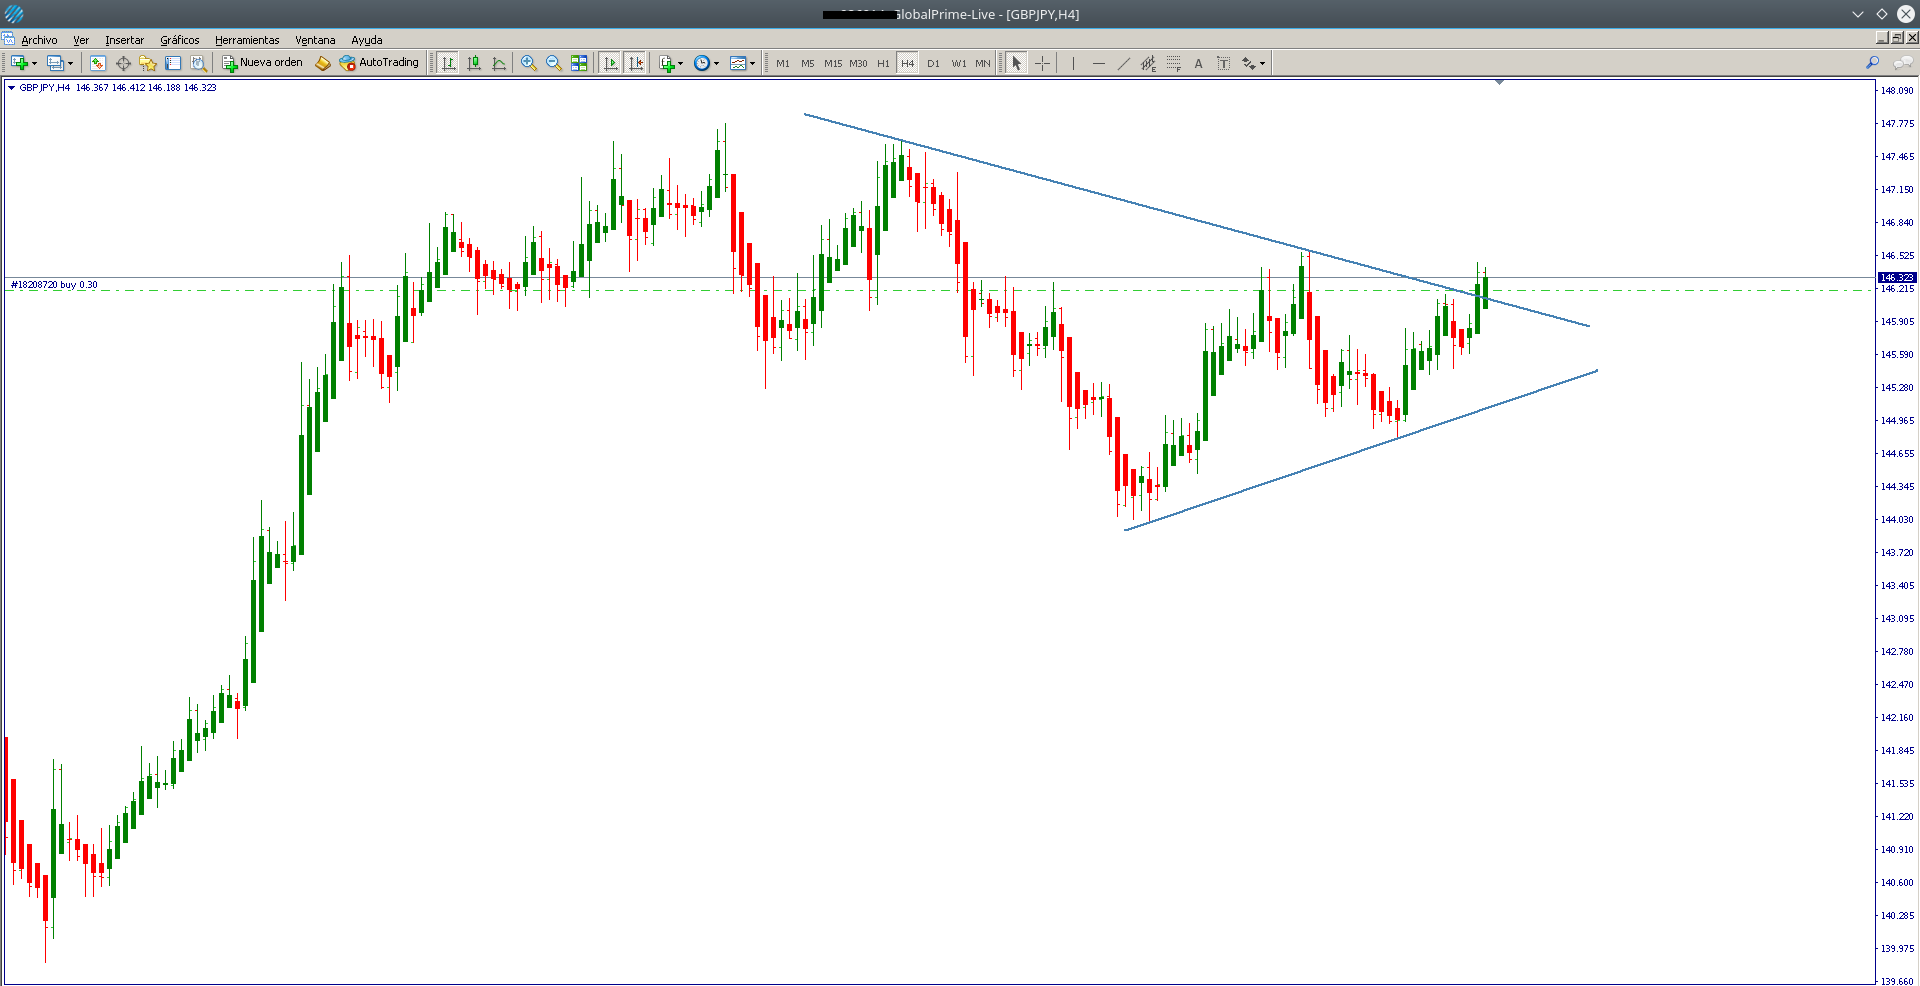Select the Fibonacci Retracement tool

[x=1174, y=63]
